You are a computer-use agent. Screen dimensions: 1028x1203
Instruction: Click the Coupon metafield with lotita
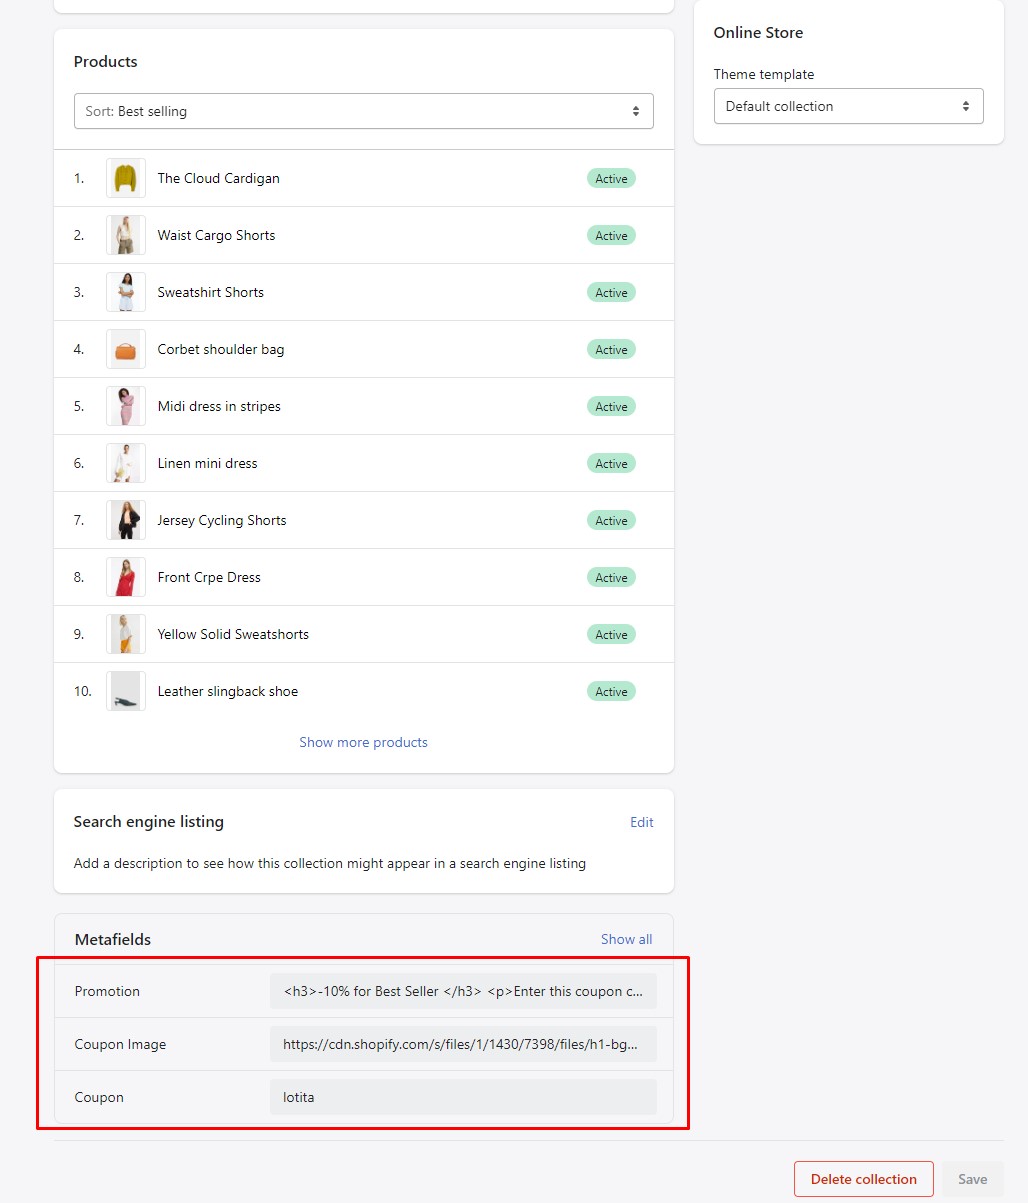(463, 1097)
